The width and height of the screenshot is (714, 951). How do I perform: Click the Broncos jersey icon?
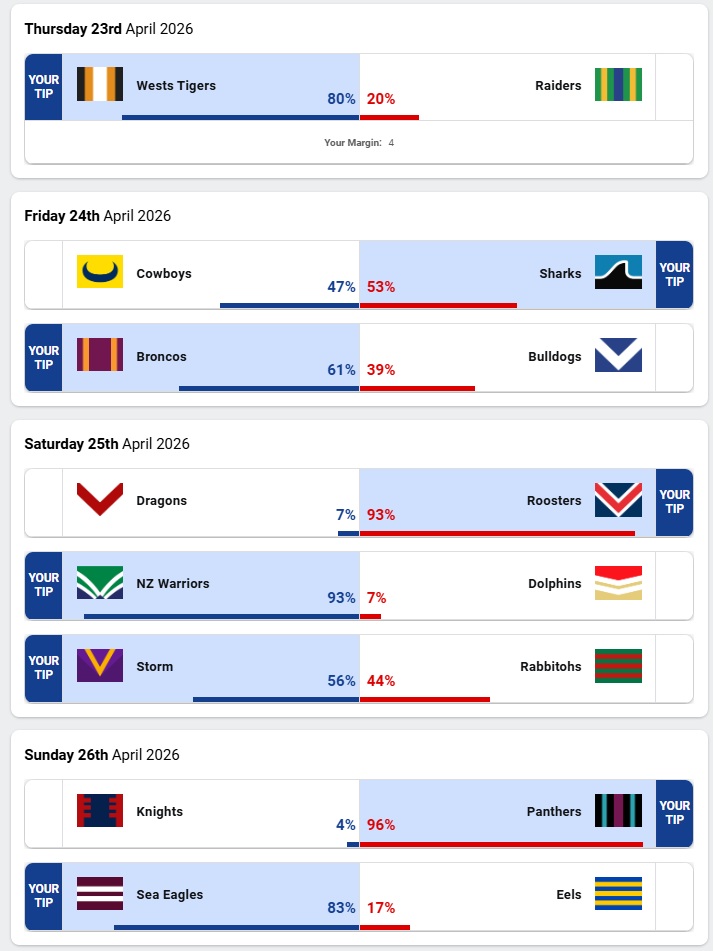pyautogui.click(x=100, y=356)
